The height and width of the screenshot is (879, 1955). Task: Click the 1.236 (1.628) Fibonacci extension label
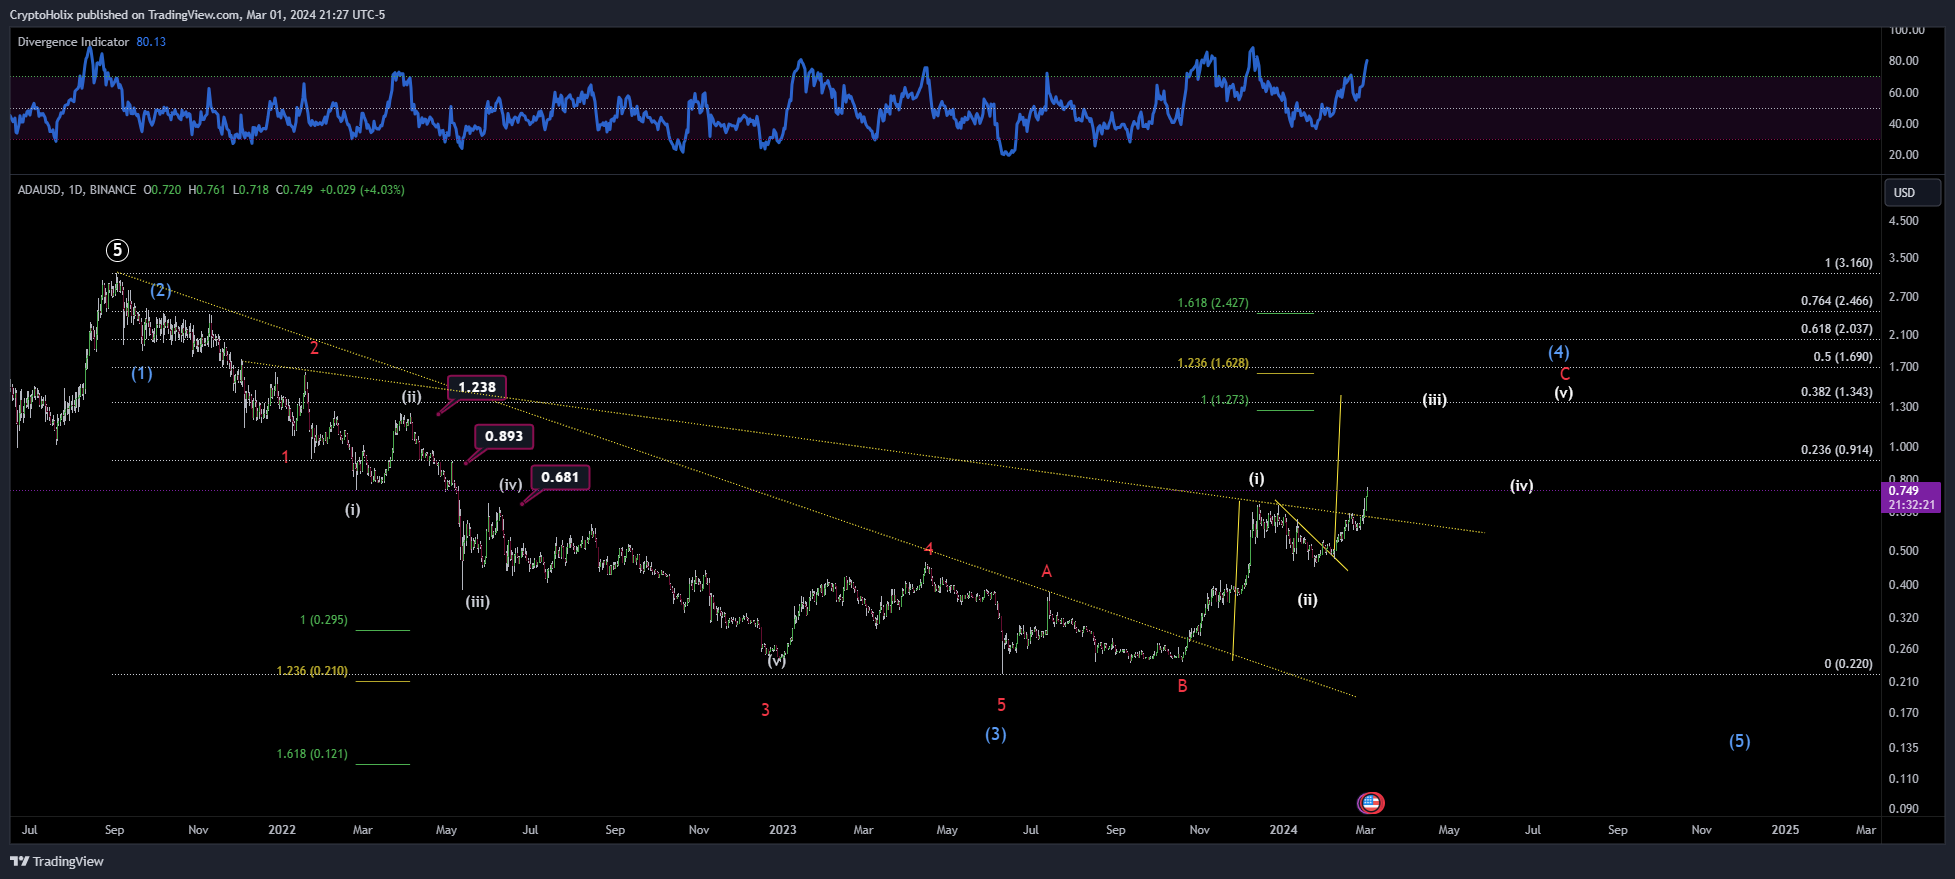click(1213, 363)
